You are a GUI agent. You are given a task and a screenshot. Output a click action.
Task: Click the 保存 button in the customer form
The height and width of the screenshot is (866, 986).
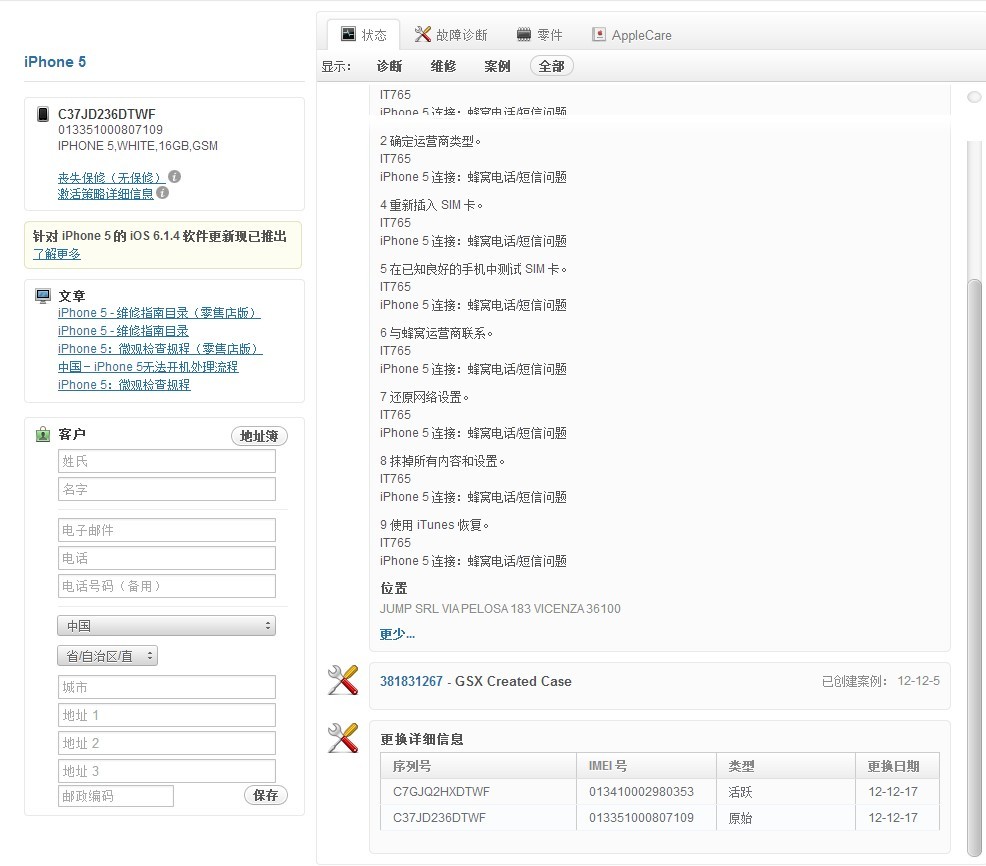tap(265, 795)
